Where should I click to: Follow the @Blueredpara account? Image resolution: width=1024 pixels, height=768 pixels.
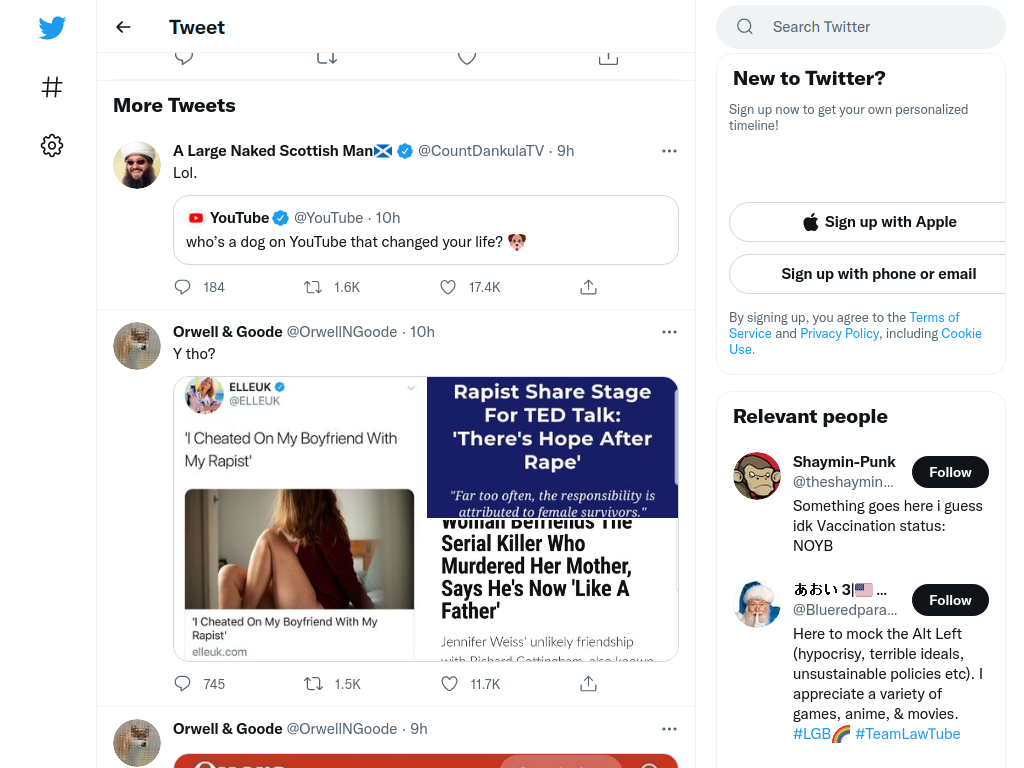(950, 600)
